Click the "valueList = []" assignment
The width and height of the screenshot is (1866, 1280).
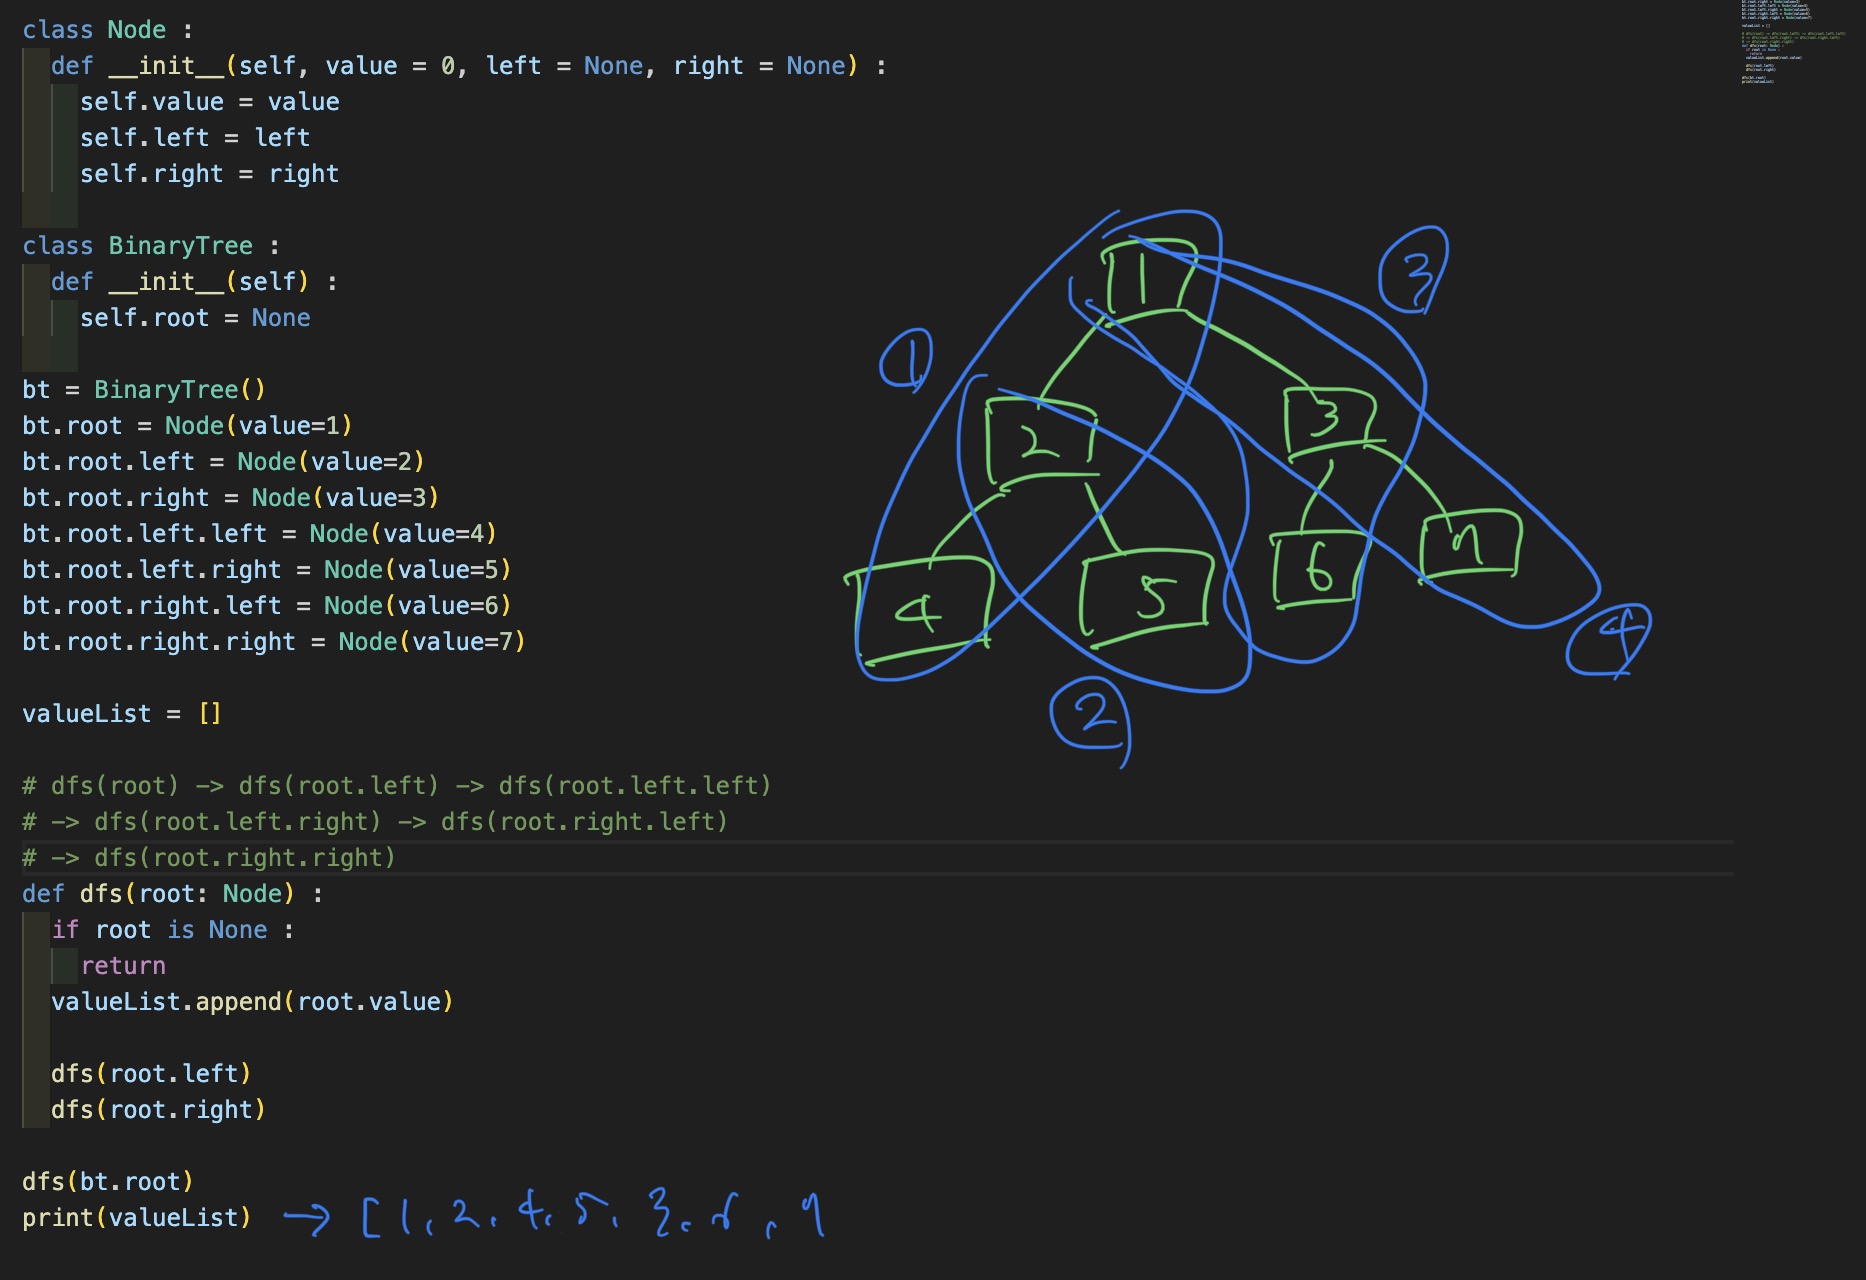tap(121, 714)
